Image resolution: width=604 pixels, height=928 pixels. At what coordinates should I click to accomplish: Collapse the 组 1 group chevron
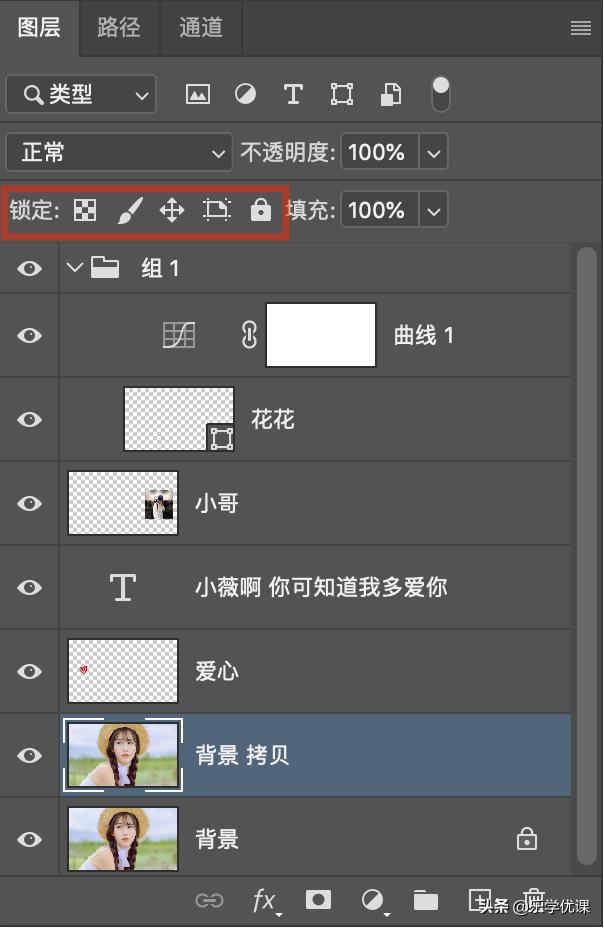coord(75,268)
